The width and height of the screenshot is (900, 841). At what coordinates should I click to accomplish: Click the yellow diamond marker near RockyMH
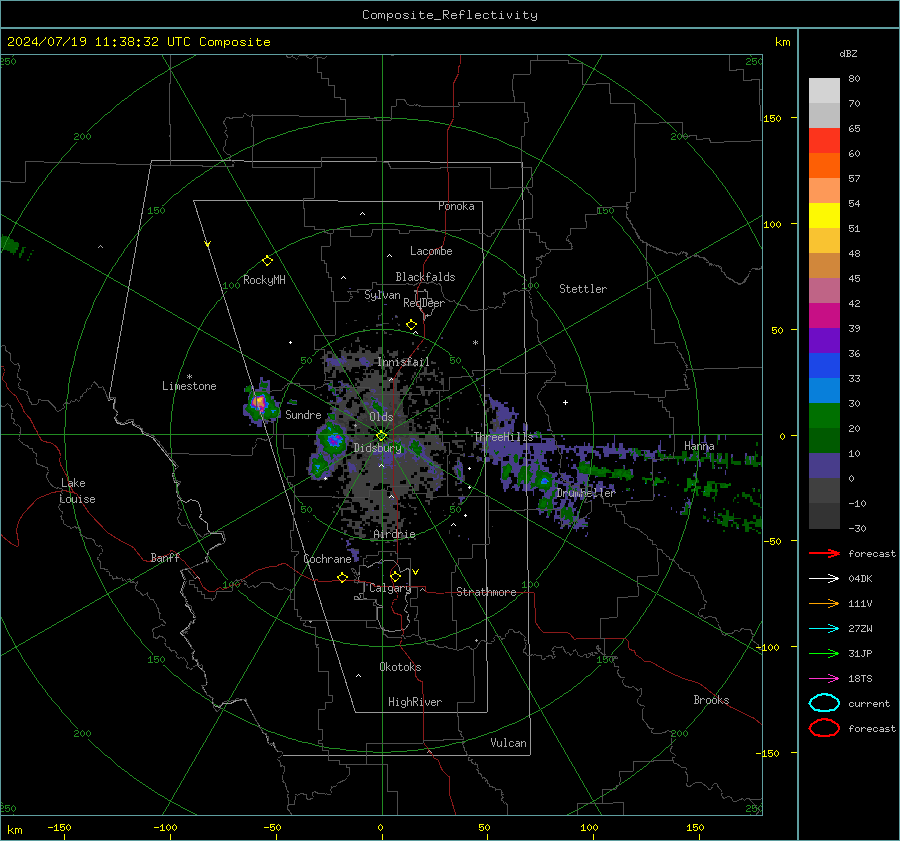point(267,261)
